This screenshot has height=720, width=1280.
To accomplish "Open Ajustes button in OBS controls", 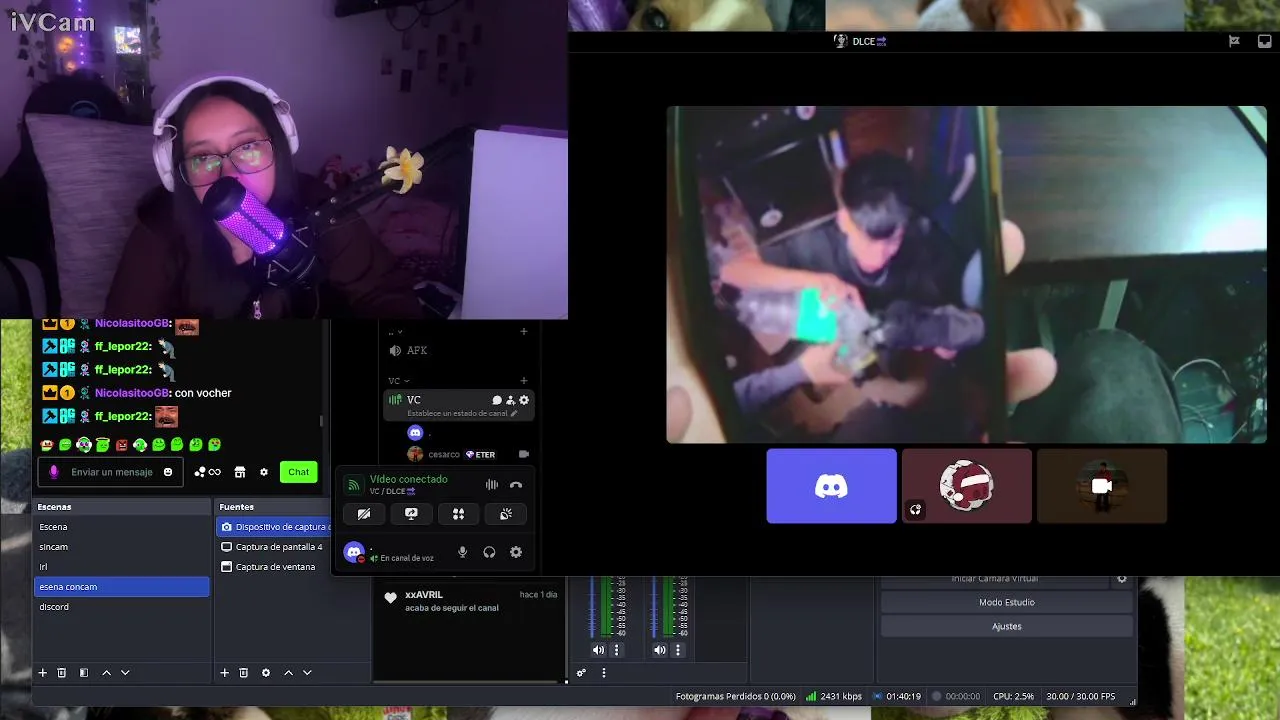I will (x=1007, y=626).
